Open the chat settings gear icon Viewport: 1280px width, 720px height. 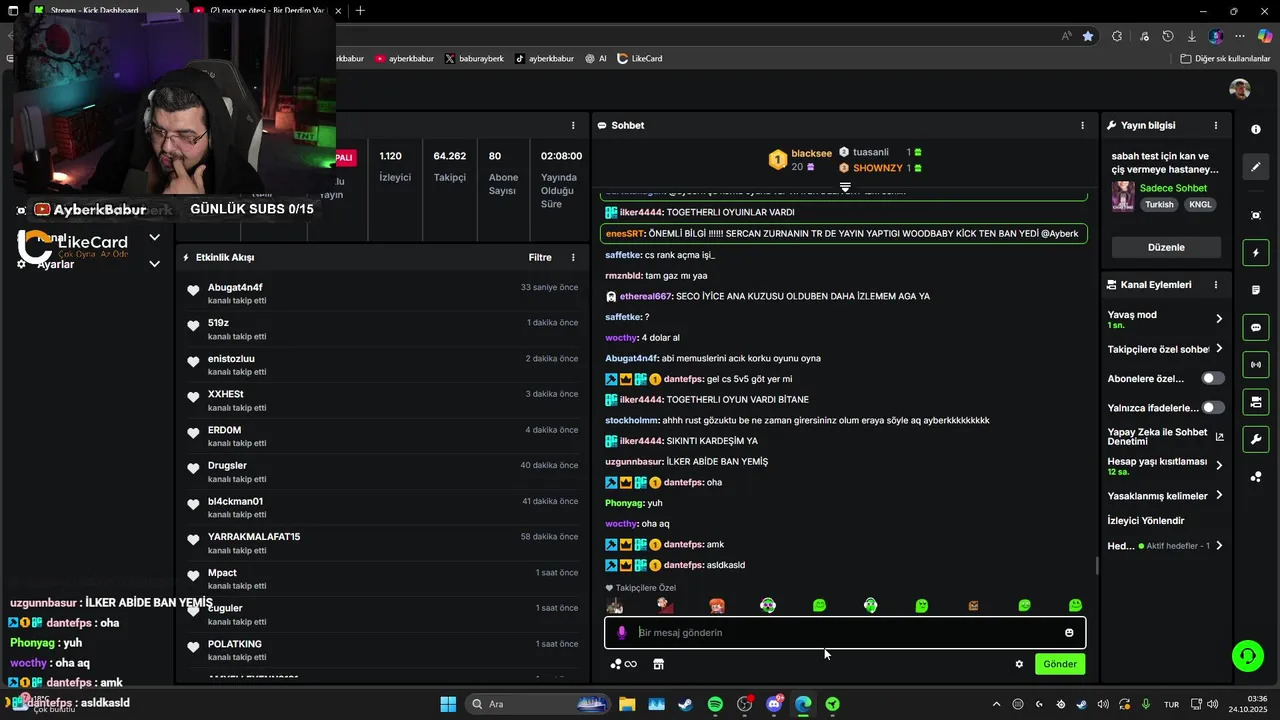pos(1019,664)
